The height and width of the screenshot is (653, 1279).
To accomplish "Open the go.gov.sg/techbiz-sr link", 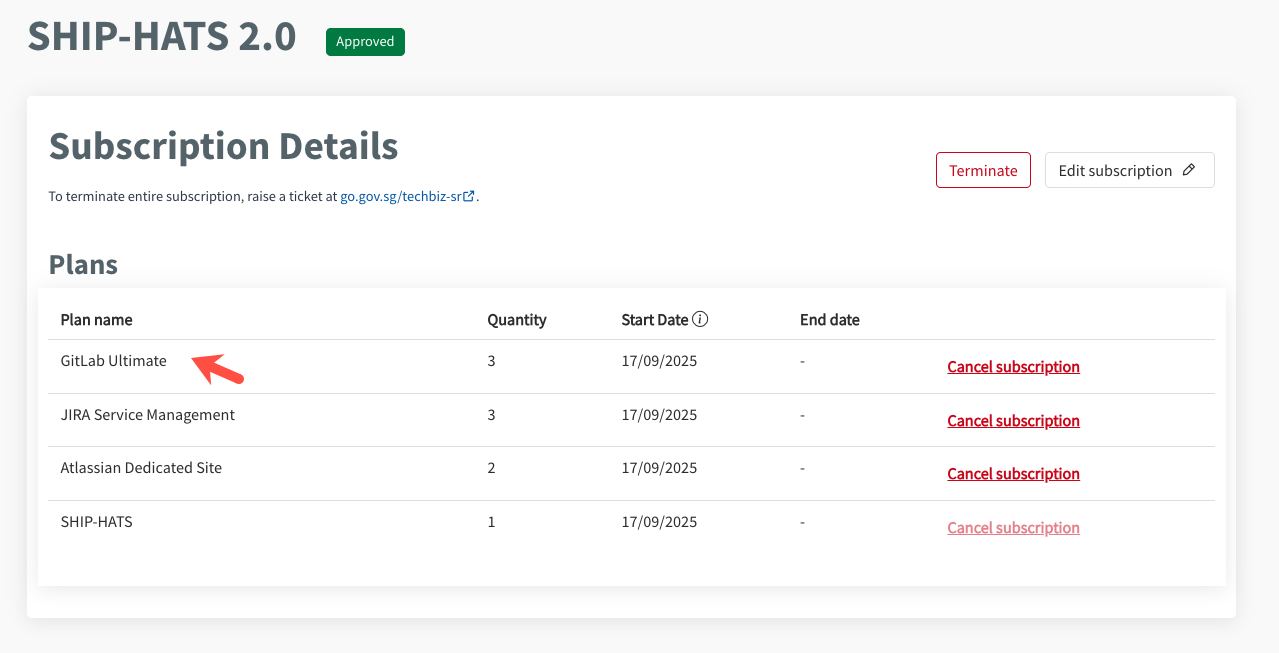I will (400, 197).
